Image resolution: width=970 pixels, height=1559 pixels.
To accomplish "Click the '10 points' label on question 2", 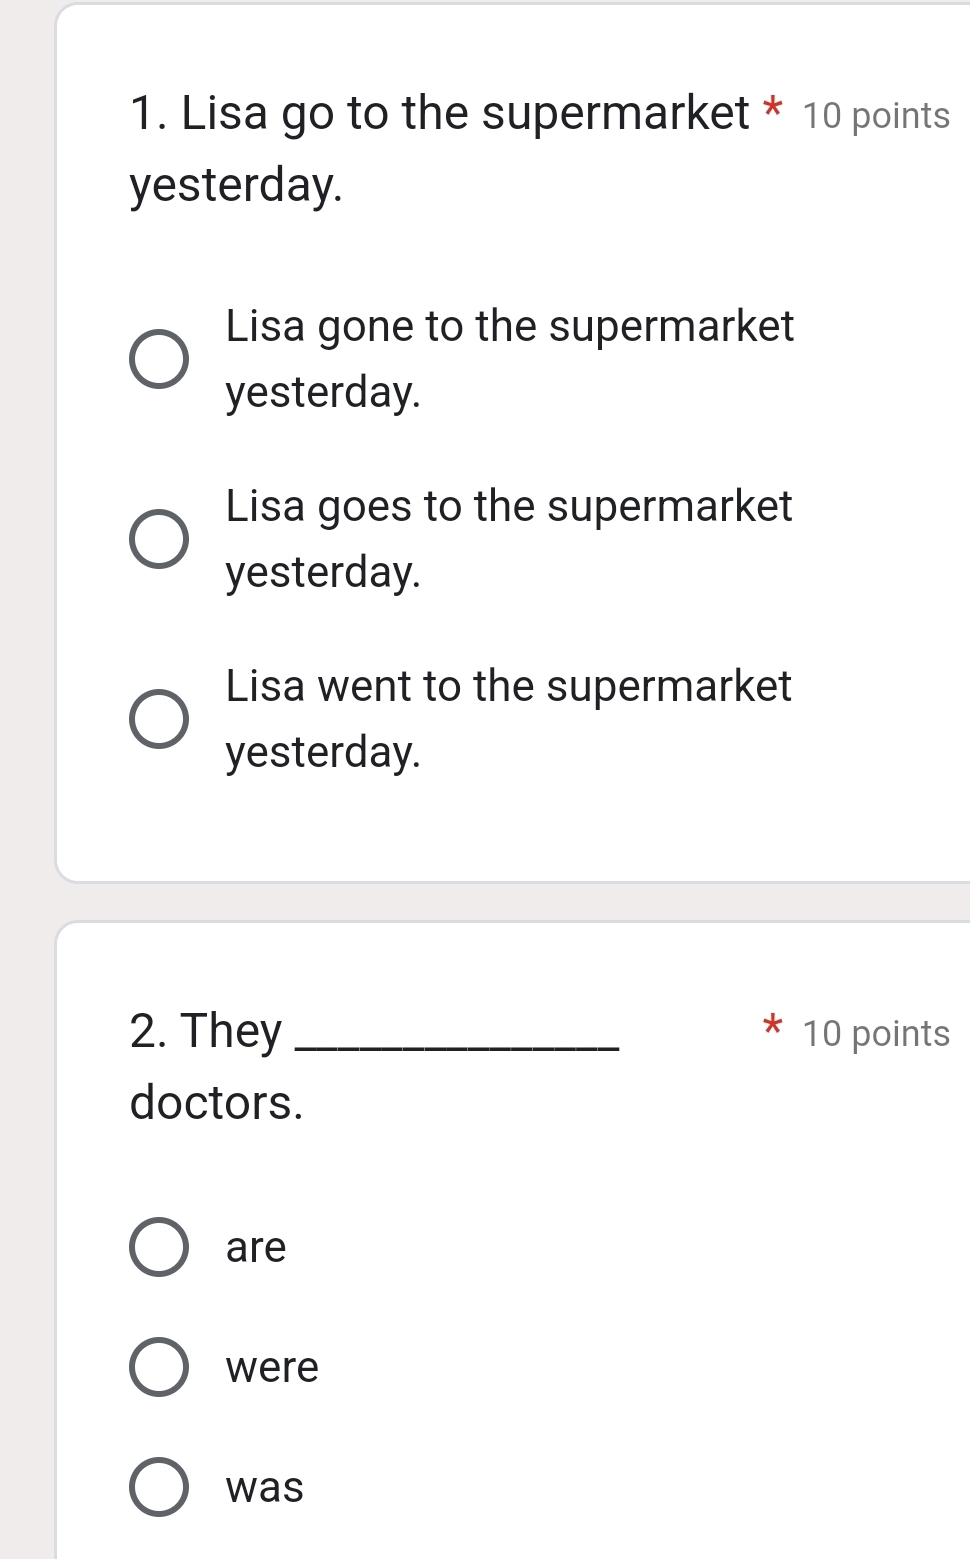I will click(876, 1034).
